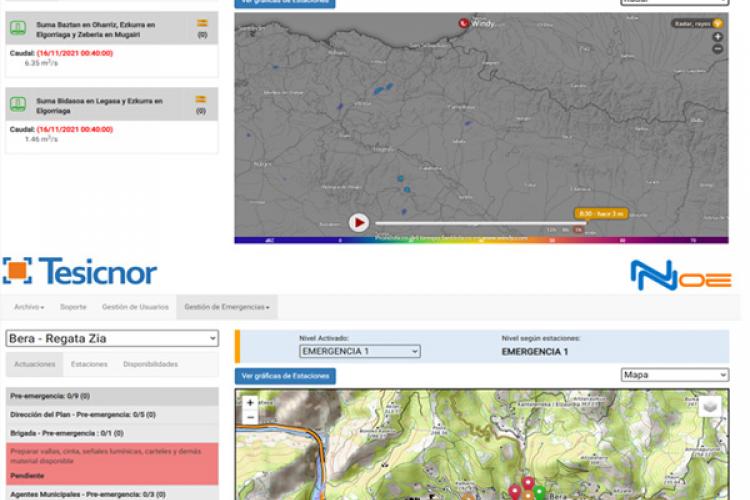This screenshot has width=750, height=500.
Task: Click the green station marker near Bera
Action: click(x=539, y=492)
